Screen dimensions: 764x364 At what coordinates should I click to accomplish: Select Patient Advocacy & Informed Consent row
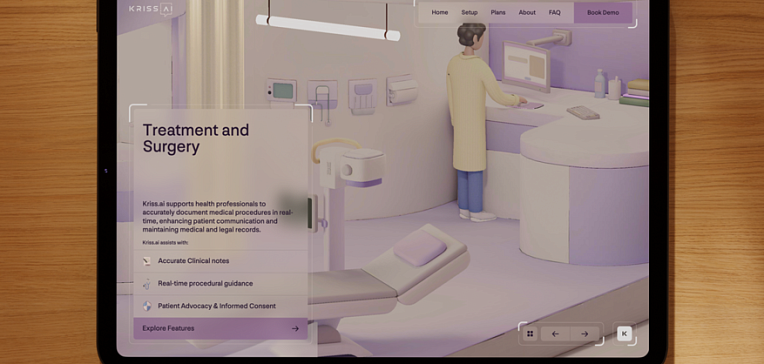[220, 306]
